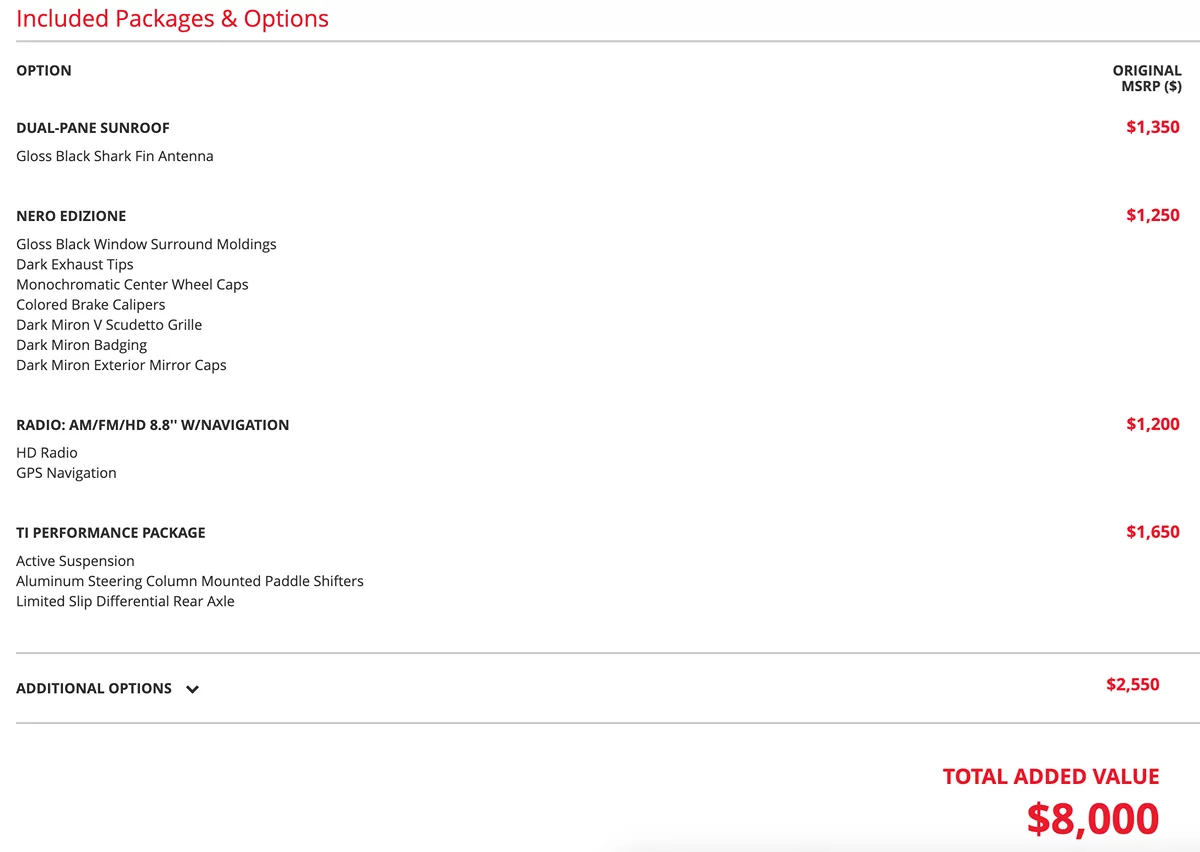Click the Original MSRP ($) column header
1200x852 pixels.
(1146, 78)
